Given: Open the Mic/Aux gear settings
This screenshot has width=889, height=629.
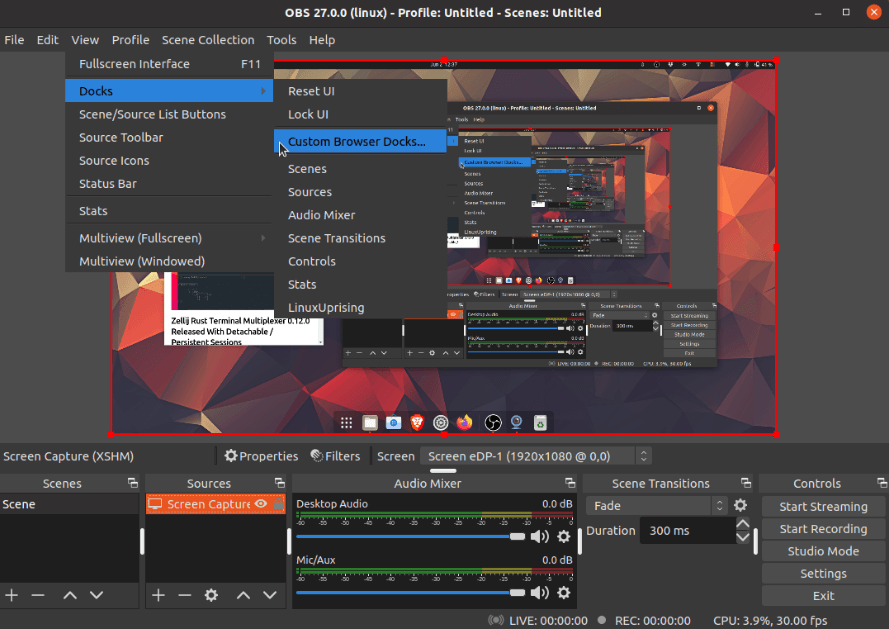Looking at the screenshot, I should click(x=564, y=593).
